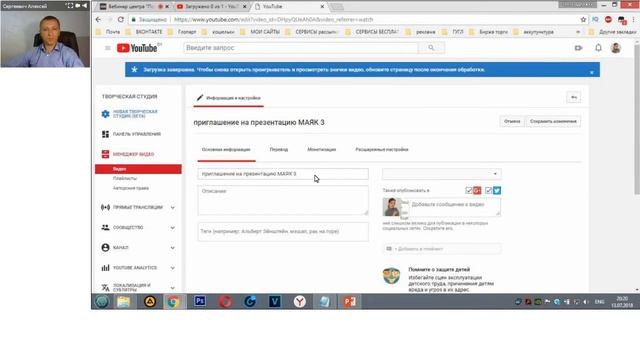
Task: Open the Playlists sidebar link
Action: (125, 178)
